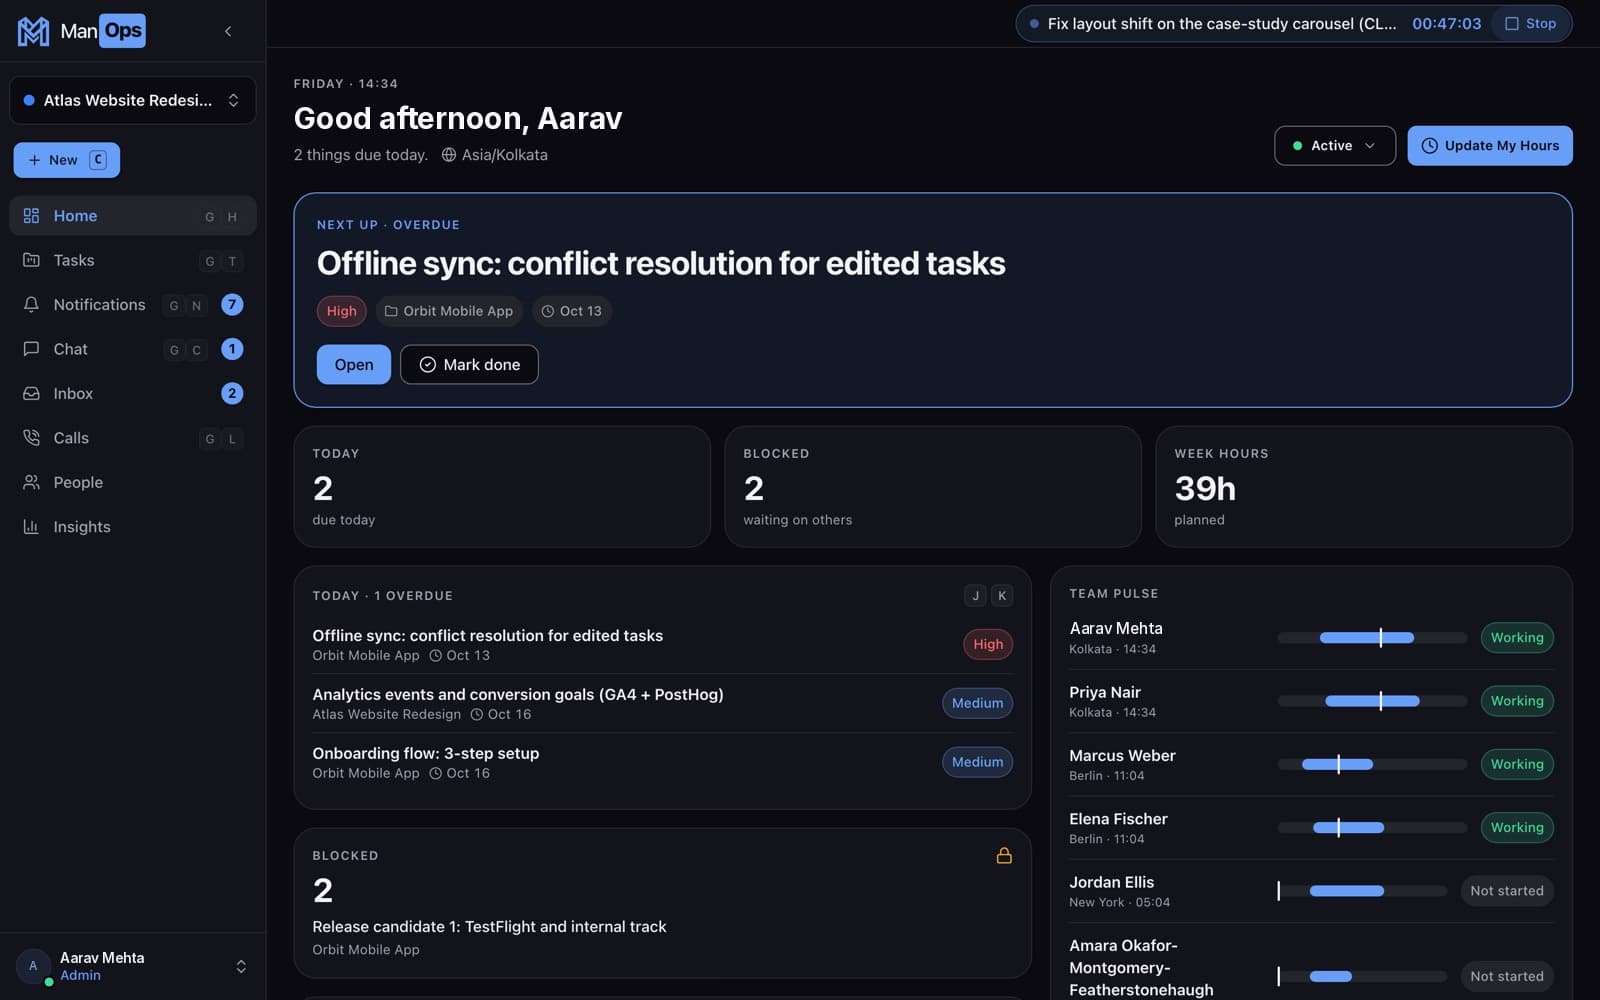Open the Blocked waiting on others stat card
1600x1000 pixels.
tap(933, 487)
